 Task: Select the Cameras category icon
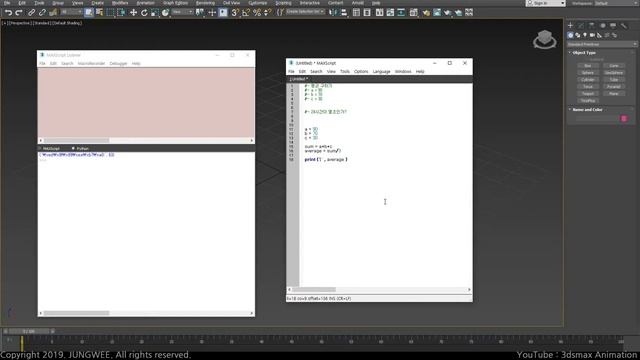click(592, 35)
